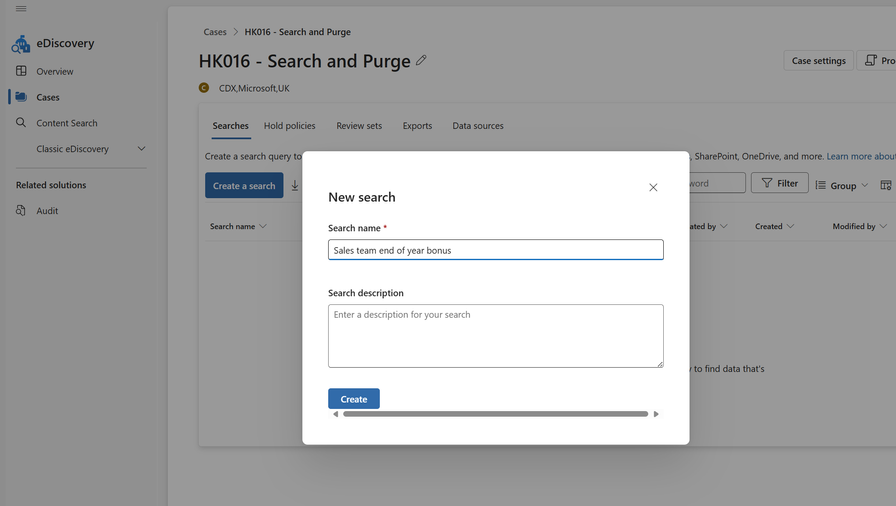The width and height of the screenshot is (896, 506).
Task: Open the Search name column sort dropdown
Action: pos(263,226)
